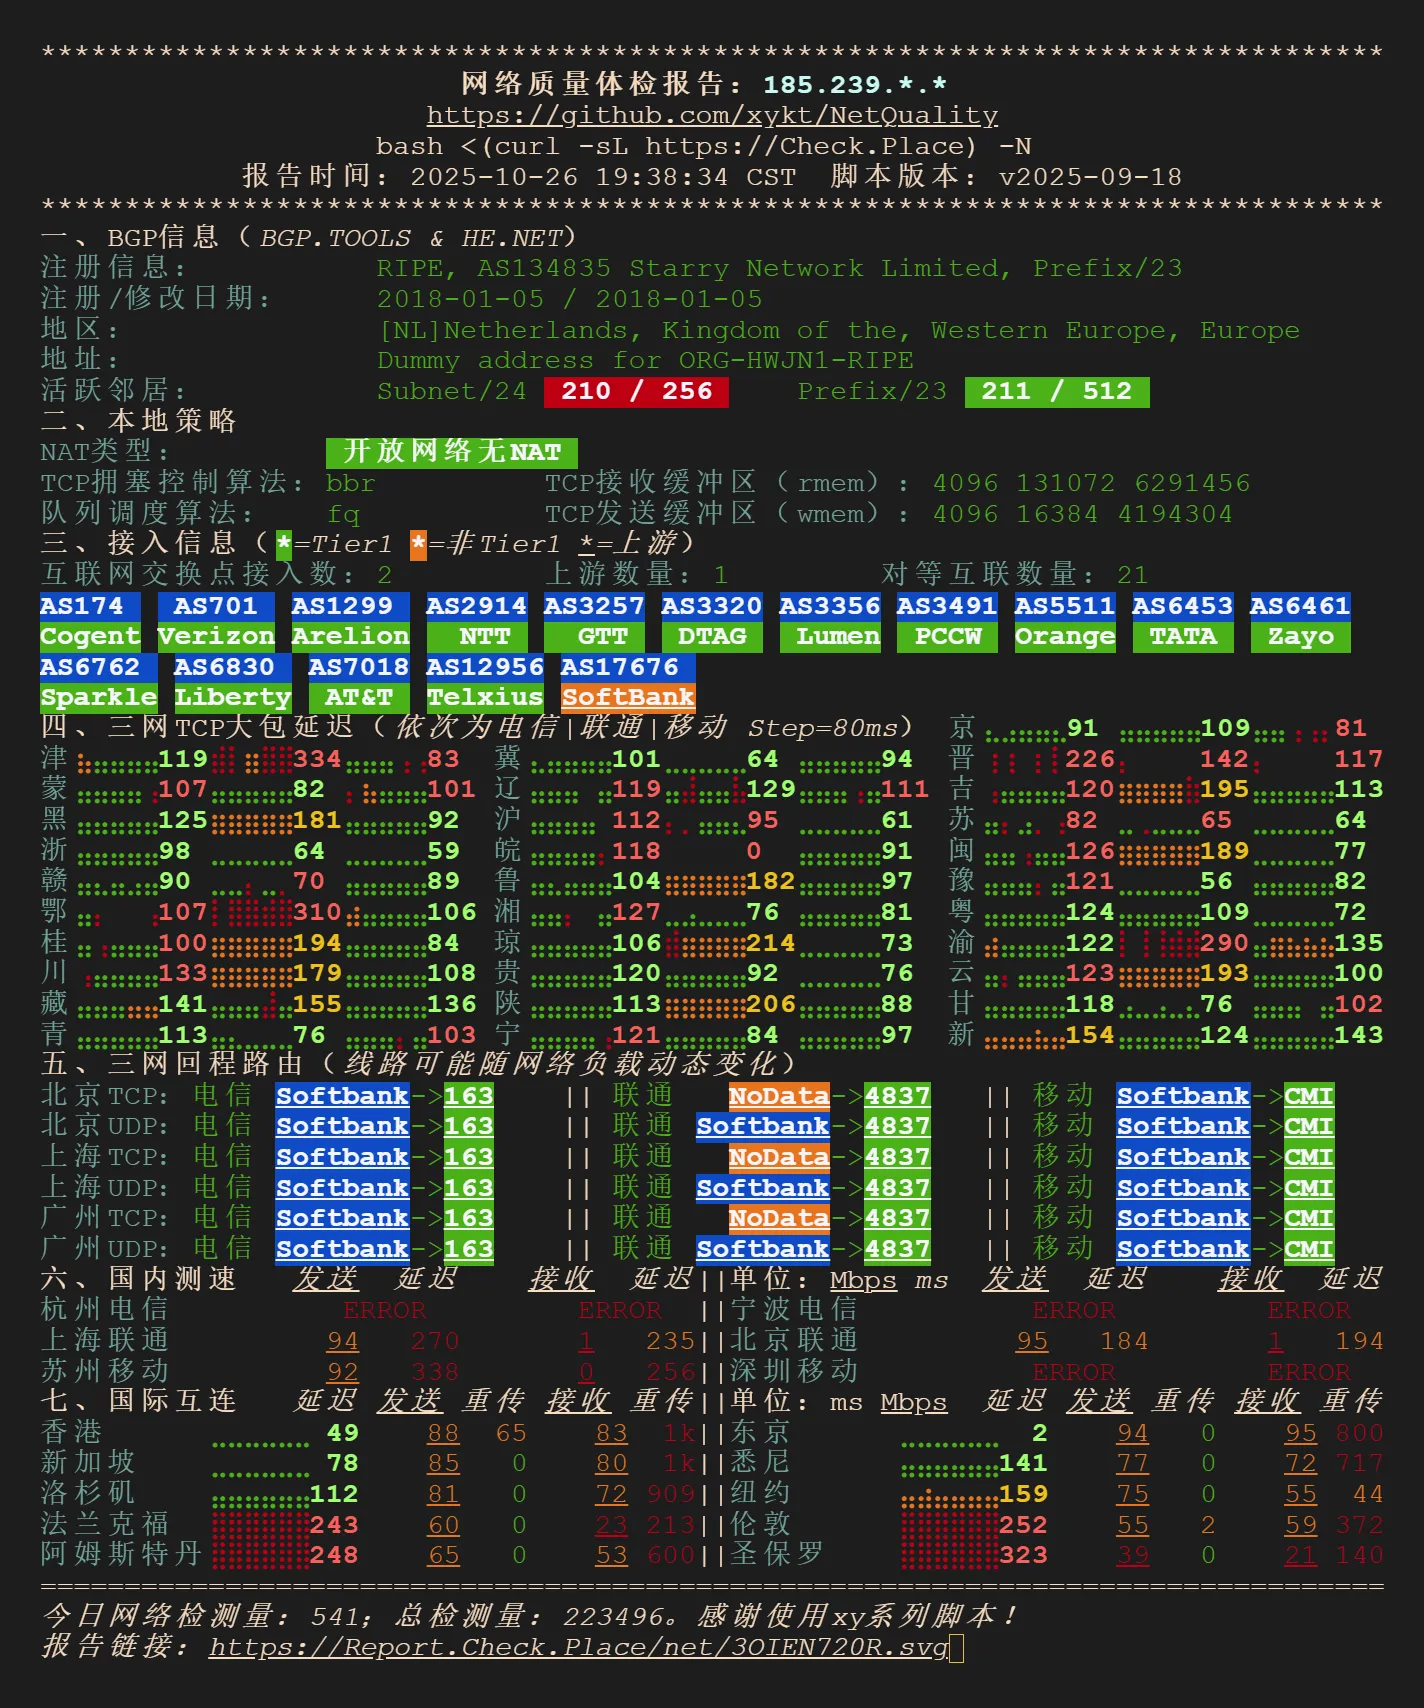Select 4837 in the 上海UDP 联通 route

[897, 1188]
